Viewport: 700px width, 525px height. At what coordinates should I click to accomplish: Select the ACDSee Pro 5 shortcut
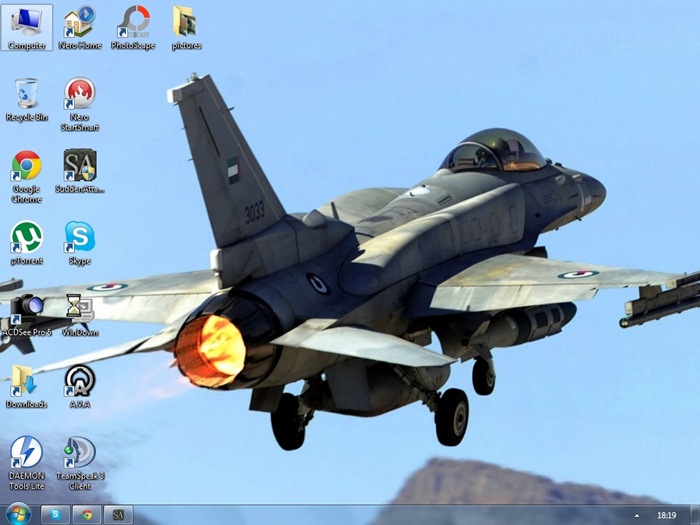(x=27, y=315)
